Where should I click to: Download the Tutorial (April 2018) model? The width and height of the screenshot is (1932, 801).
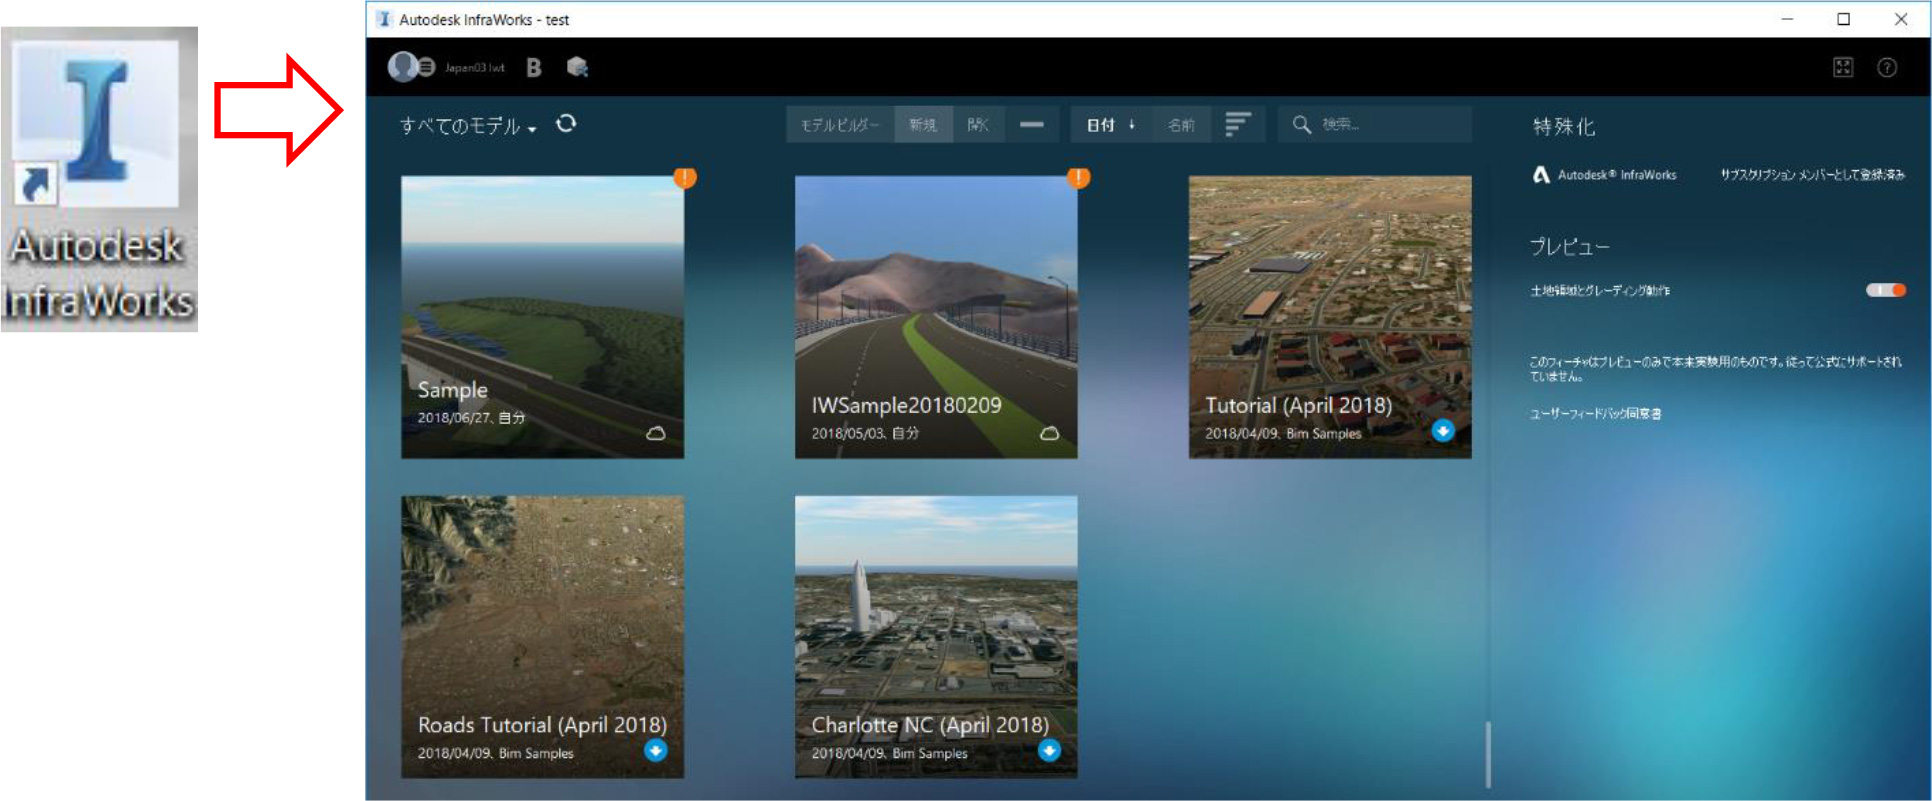(1443, 431)
